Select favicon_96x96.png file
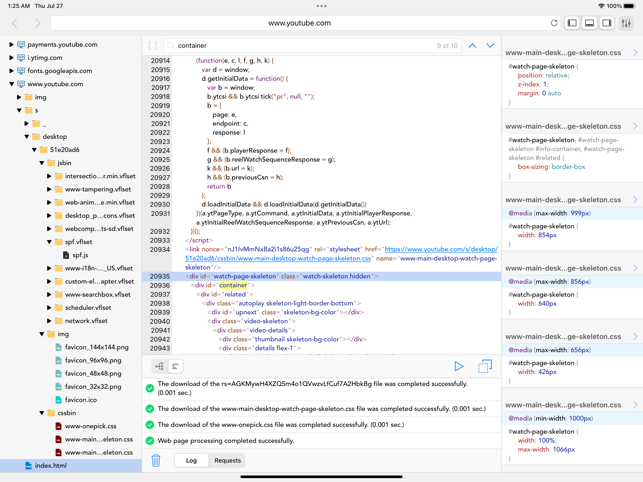Screen dimensions: 643x482 point(89,360)
